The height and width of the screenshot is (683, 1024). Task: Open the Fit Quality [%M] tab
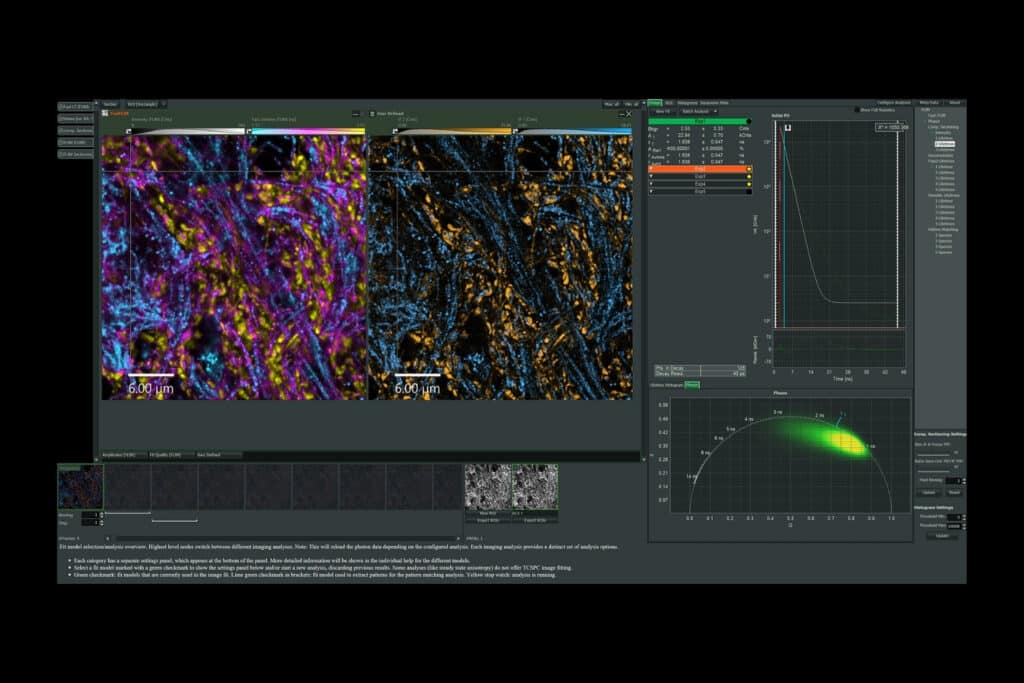point(165,454)
